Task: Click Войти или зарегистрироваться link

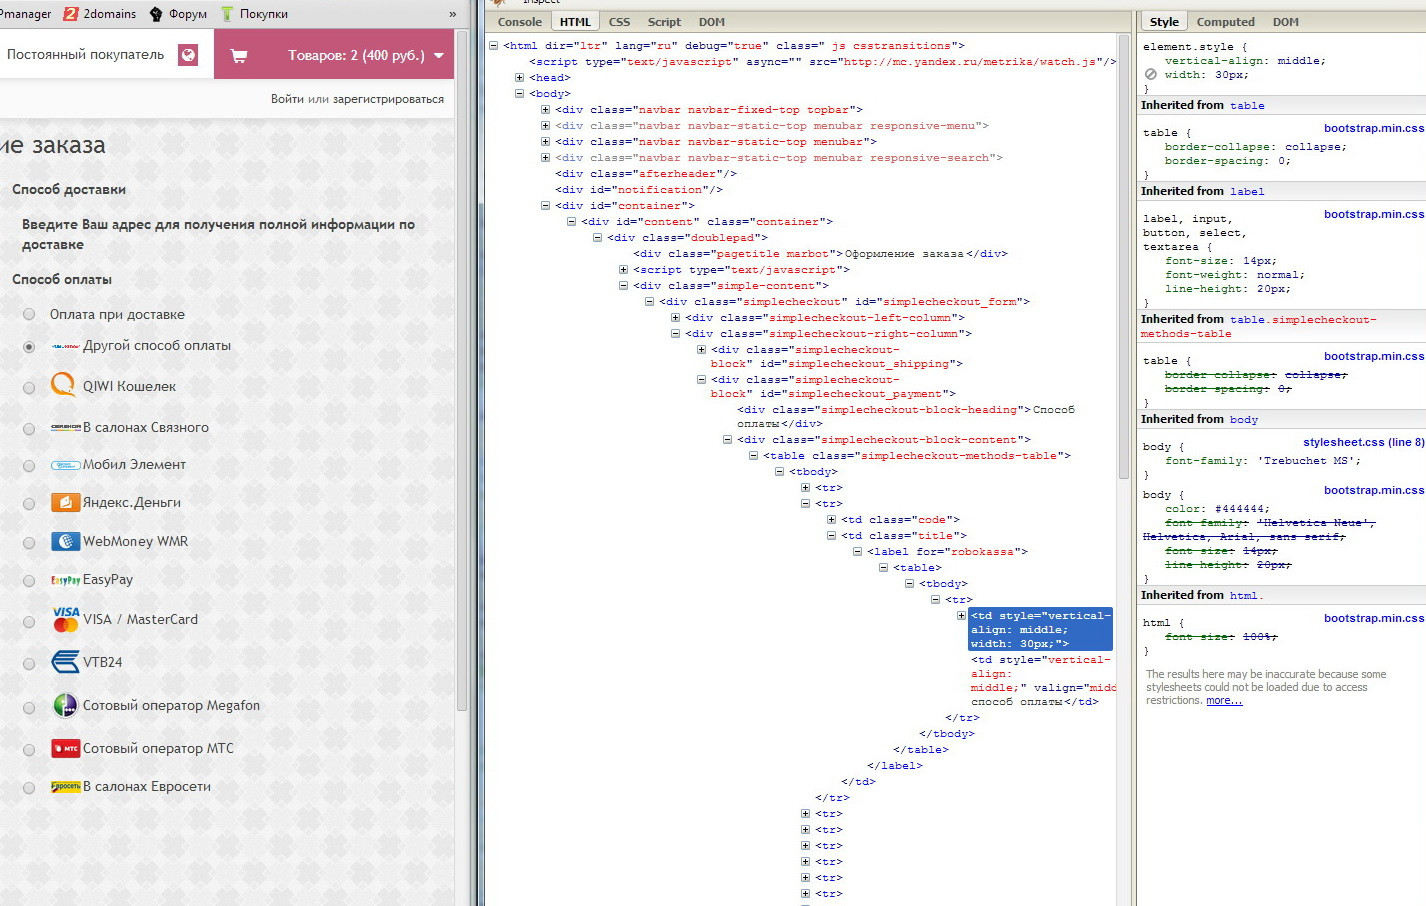Action: pyautogui.click(x=357, y=99)
